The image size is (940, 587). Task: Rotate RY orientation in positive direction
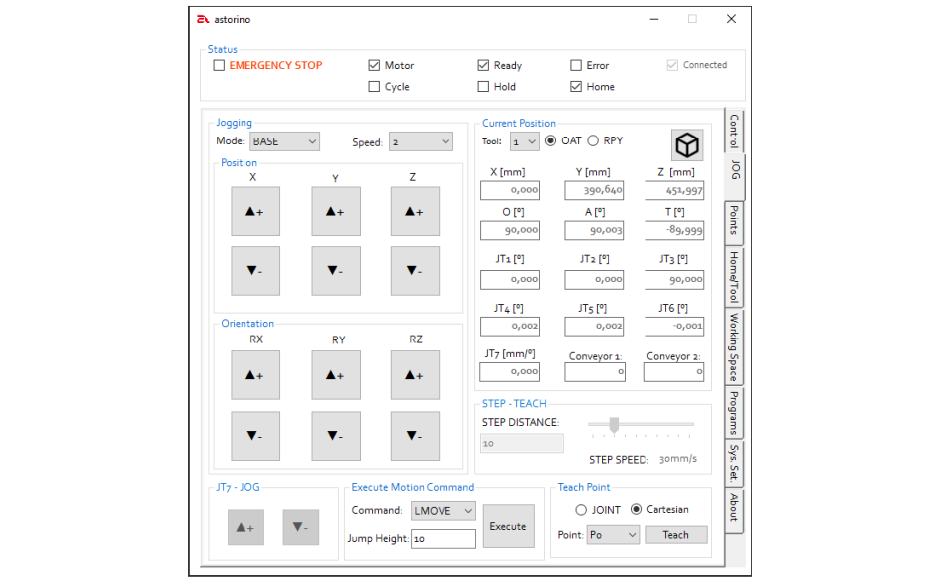pos(336,375)
